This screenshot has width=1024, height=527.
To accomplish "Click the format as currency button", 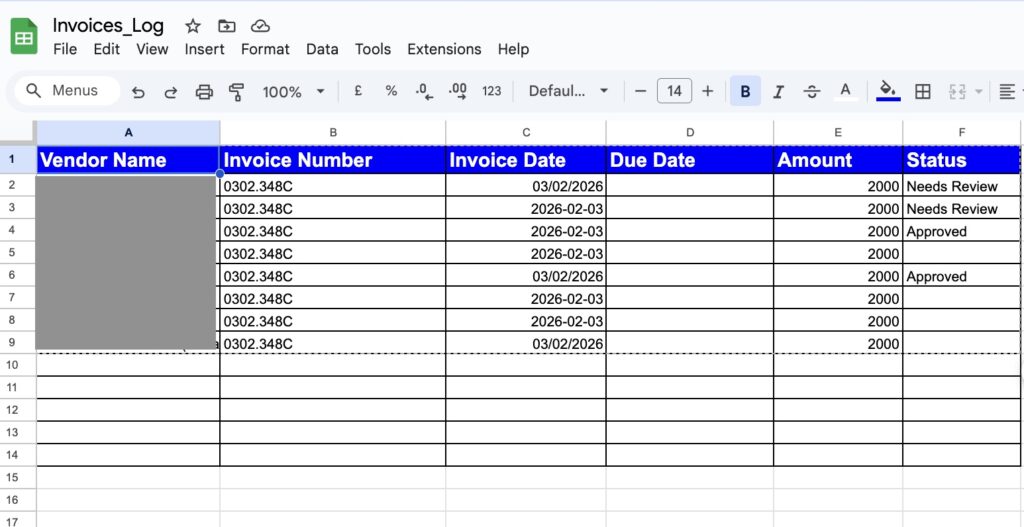I will pyautogui.click(x=358, y=91).
